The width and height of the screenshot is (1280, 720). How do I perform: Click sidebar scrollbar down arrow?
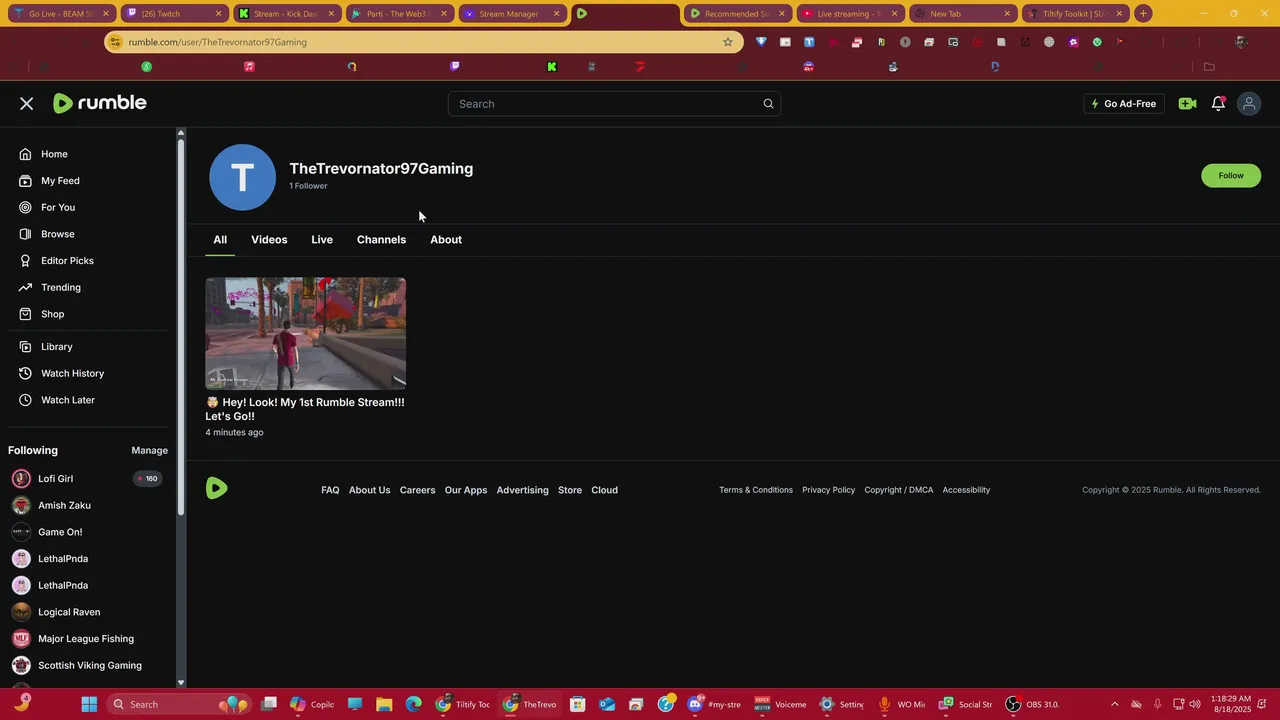pos(181,683)
